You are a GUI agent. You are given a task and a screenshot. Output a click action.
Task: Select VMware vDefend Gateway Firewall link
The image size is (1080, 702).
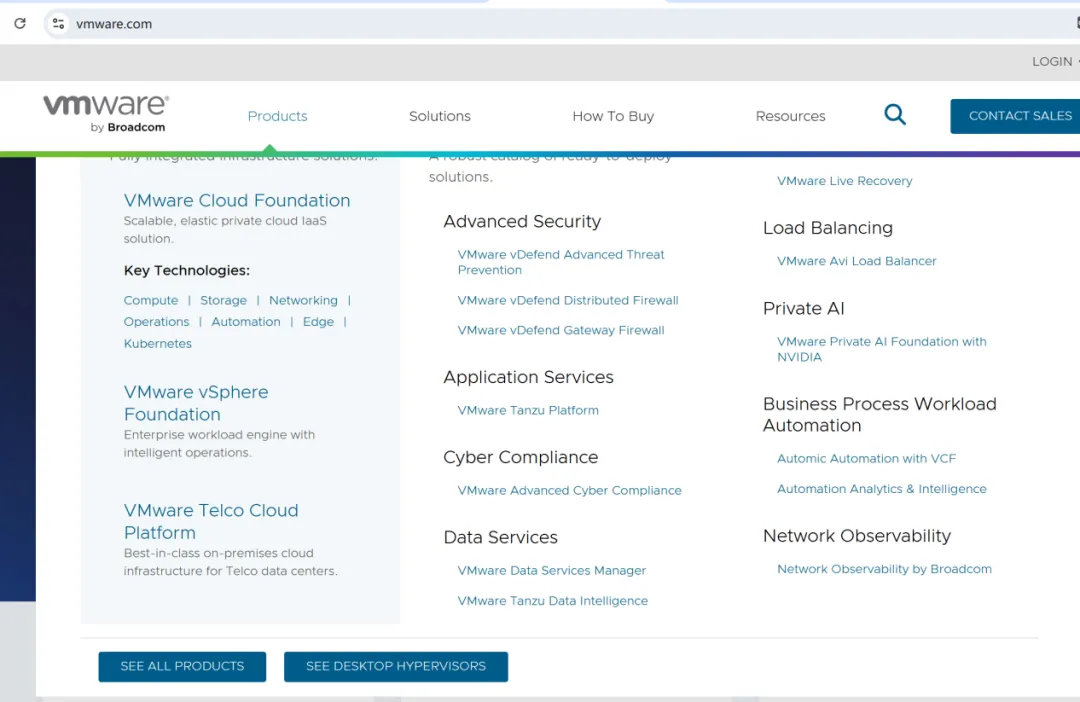560,331
